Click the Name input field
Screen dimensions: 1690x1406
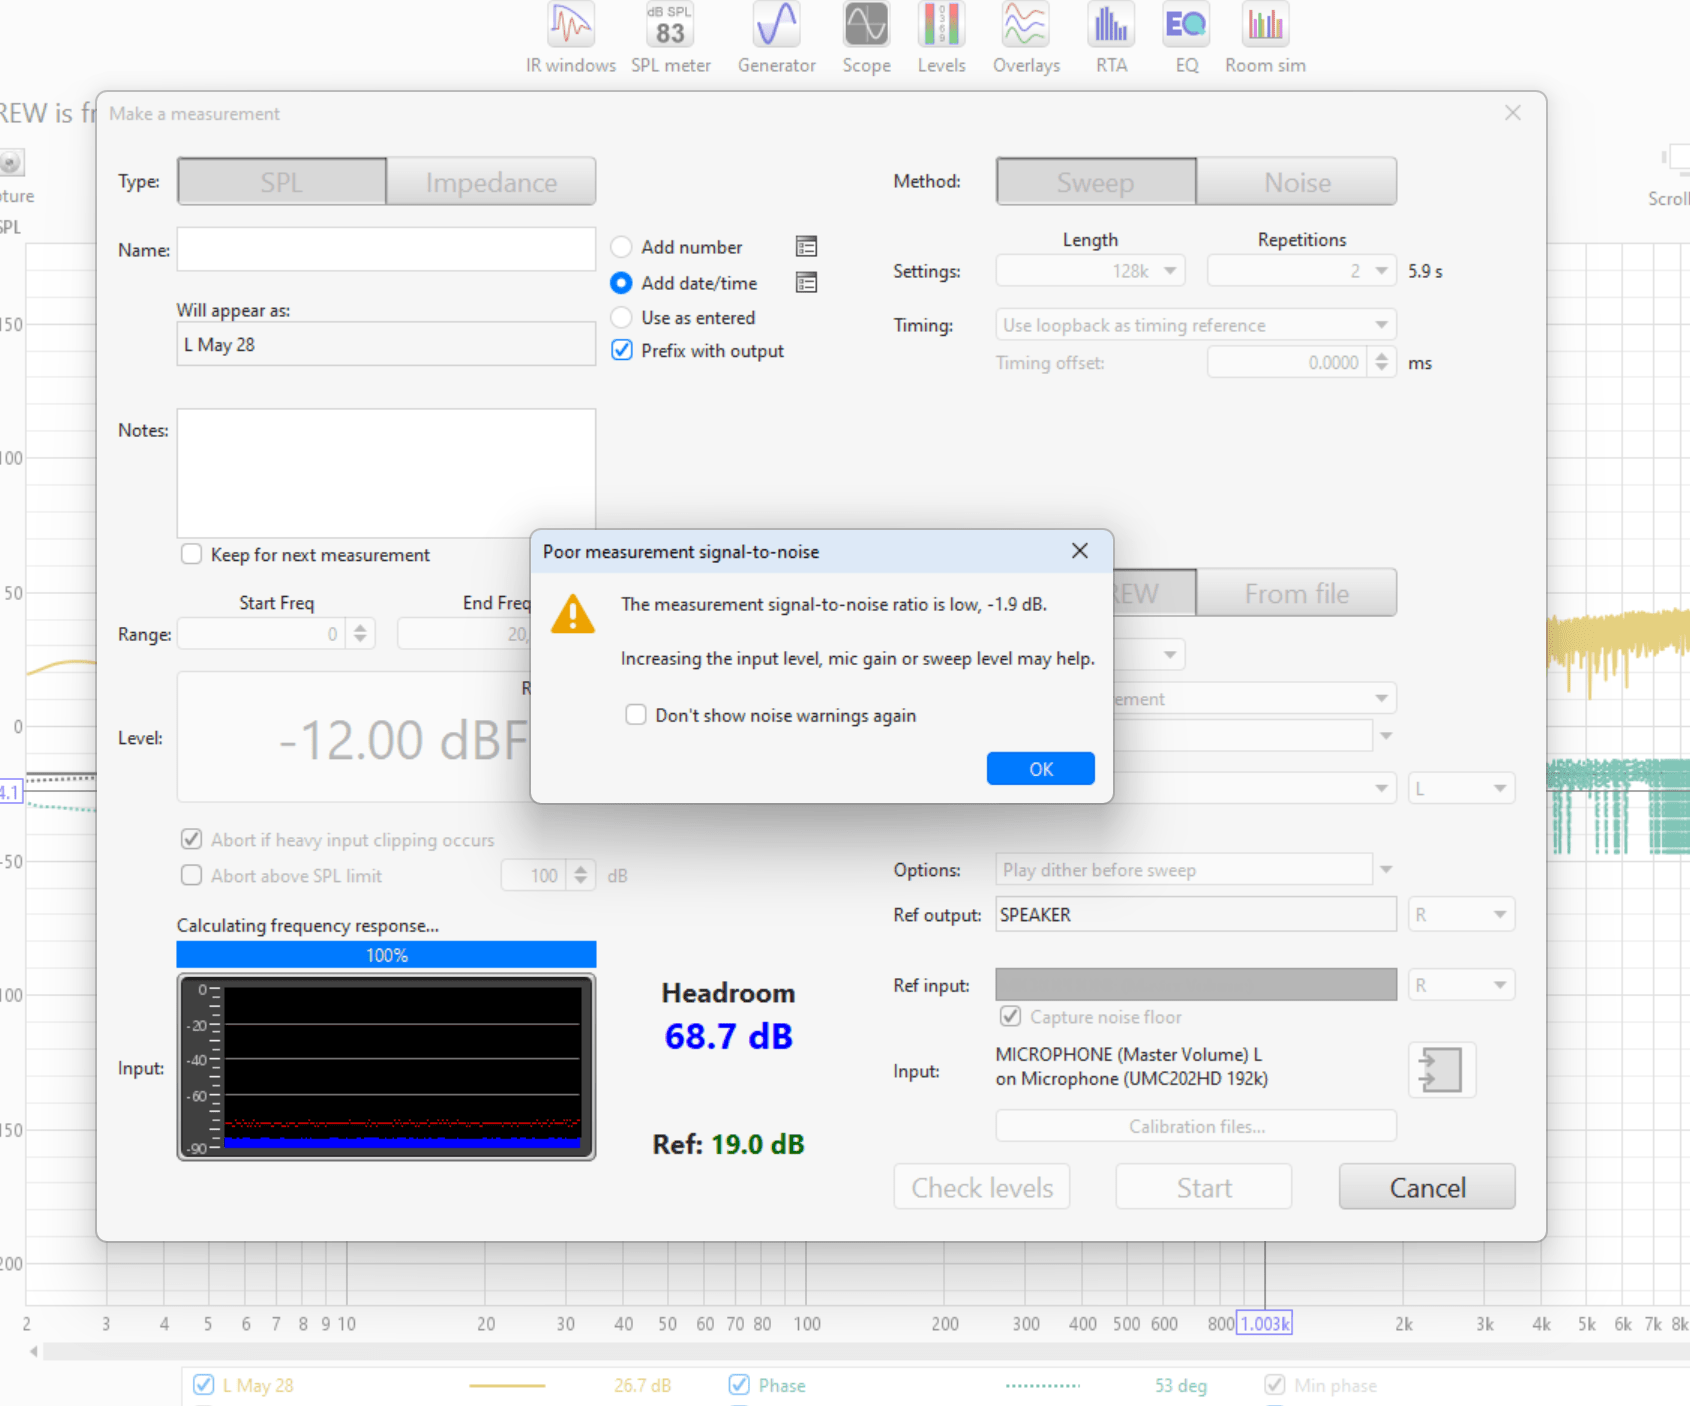click(x=386, y=249)
